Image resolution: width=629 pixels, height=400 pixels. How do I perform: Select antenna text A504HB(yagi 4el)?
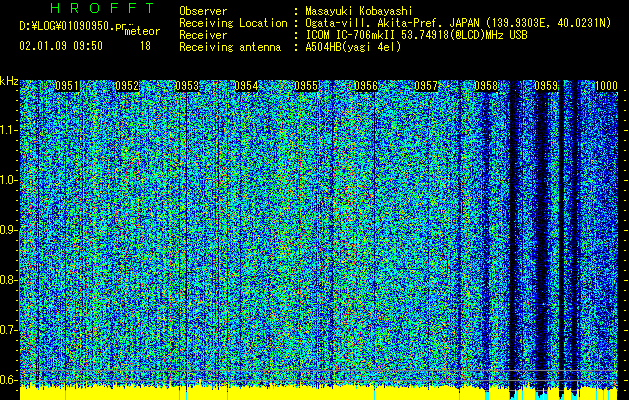tap(353, 47)
